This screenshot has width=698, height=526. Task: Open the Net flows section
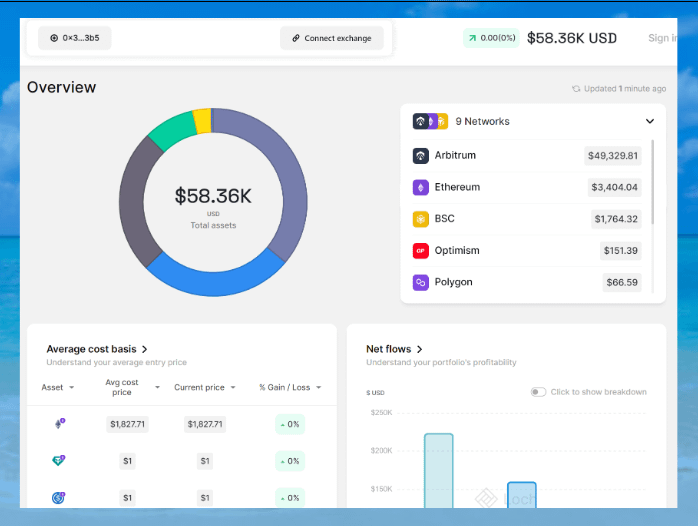[x=393, y=349]
